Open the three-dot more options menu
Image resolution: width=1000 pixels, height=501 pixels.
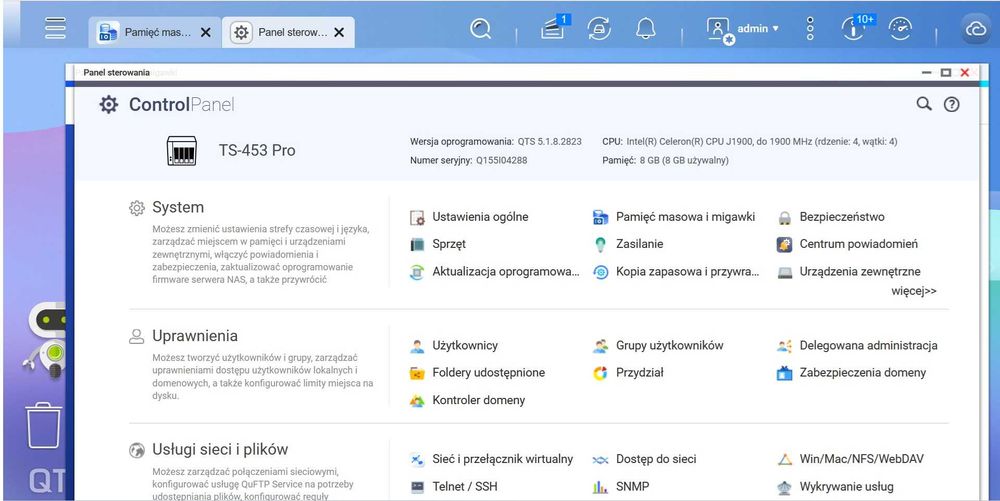[x=810, y=29]
